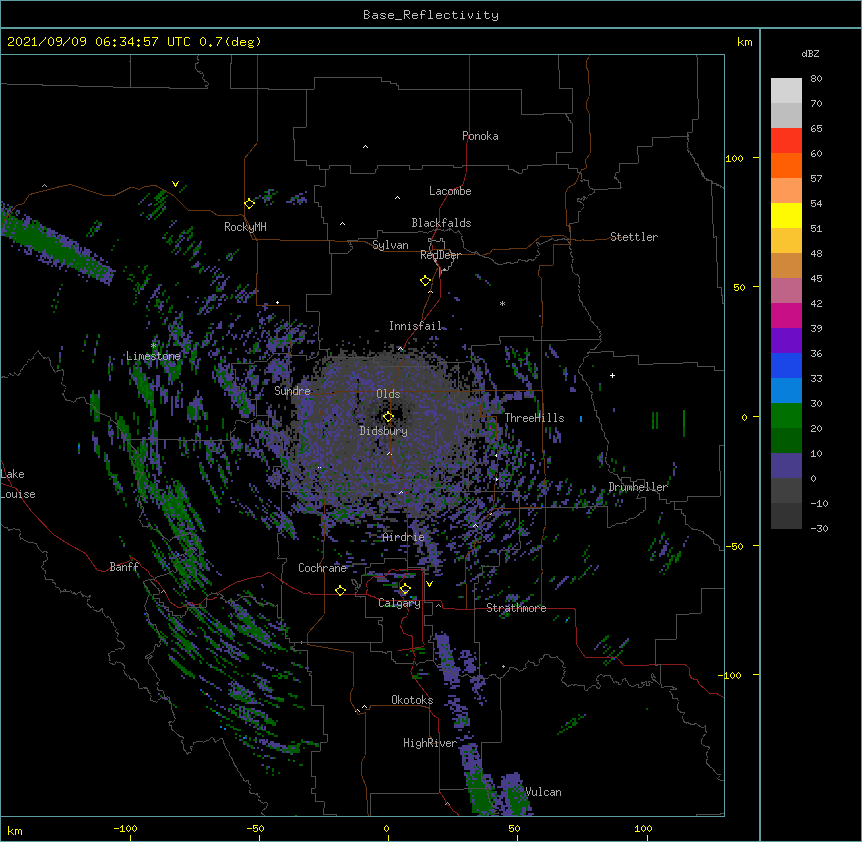Click the Banff label
The height and width of the screenshot is (842, 862).
(124, 567)
